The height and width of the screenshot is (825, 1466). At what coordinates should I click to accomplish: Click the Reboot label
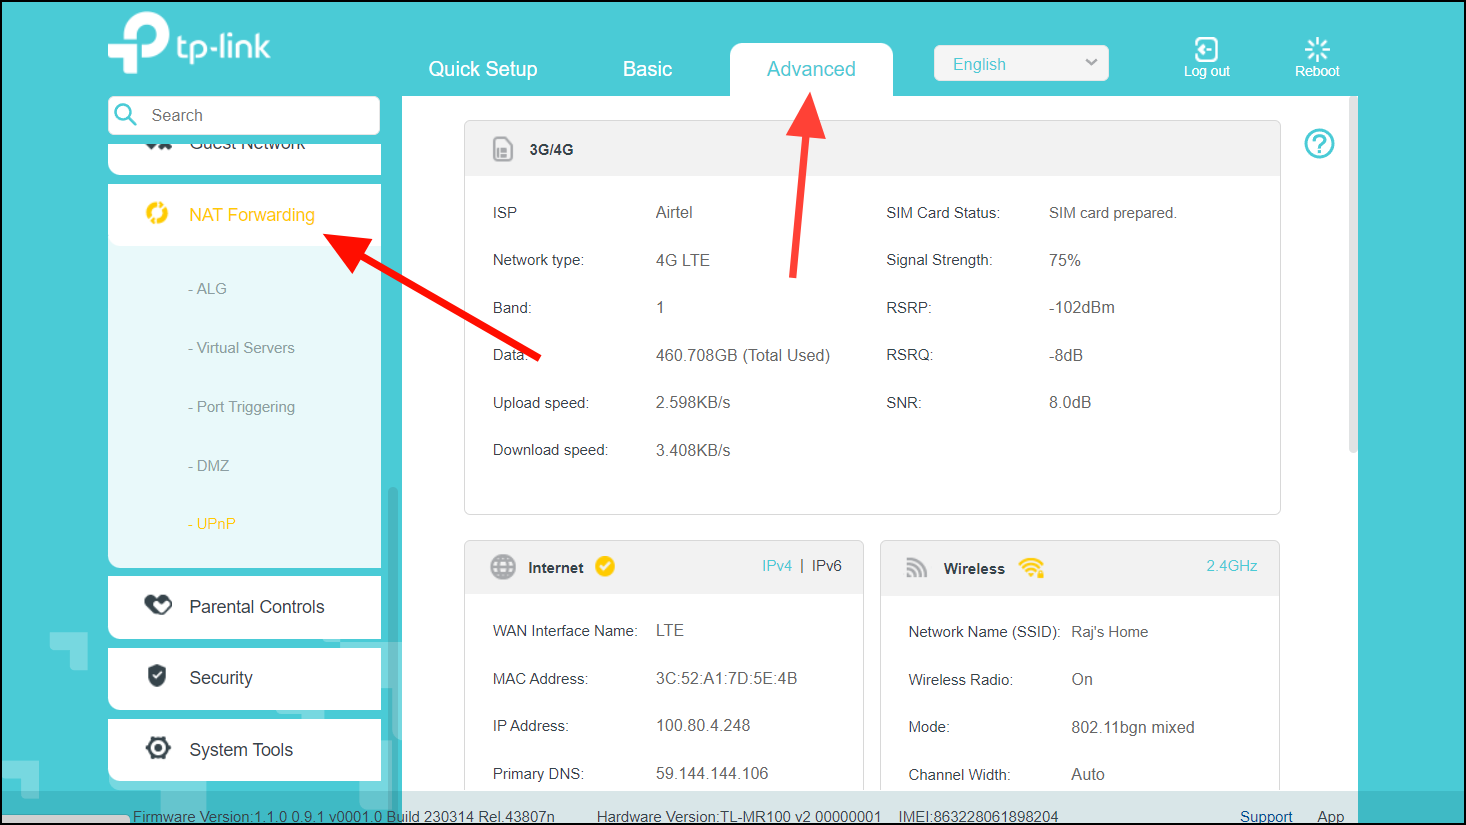(x=1317, y=72)
